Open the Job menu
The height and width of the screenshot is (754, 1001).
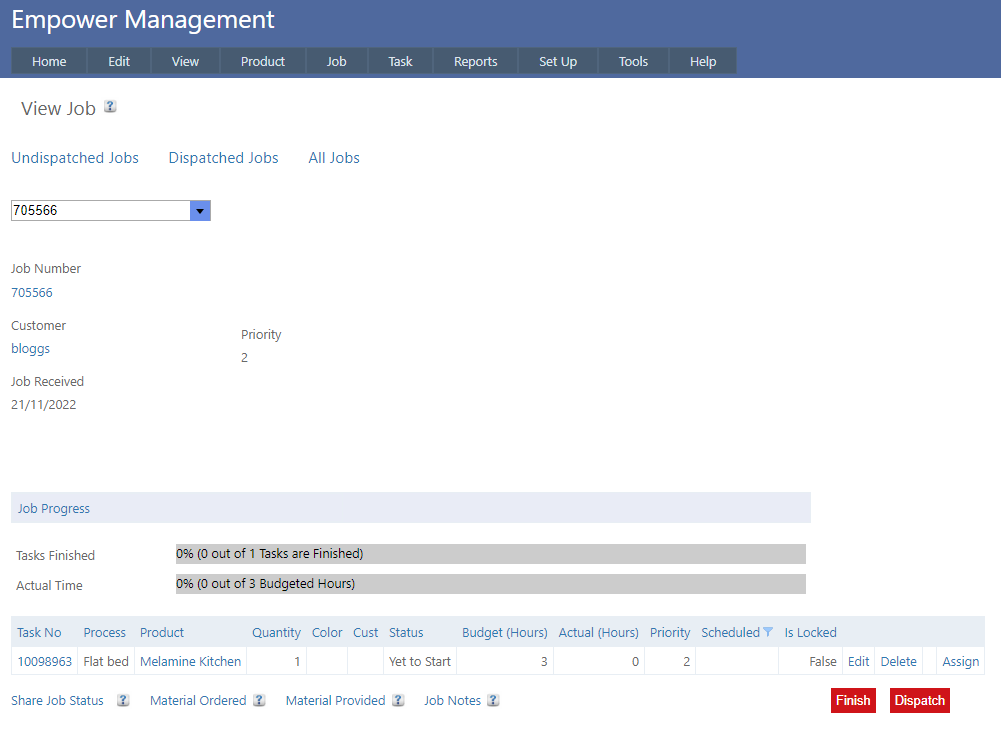pos(336,62)
